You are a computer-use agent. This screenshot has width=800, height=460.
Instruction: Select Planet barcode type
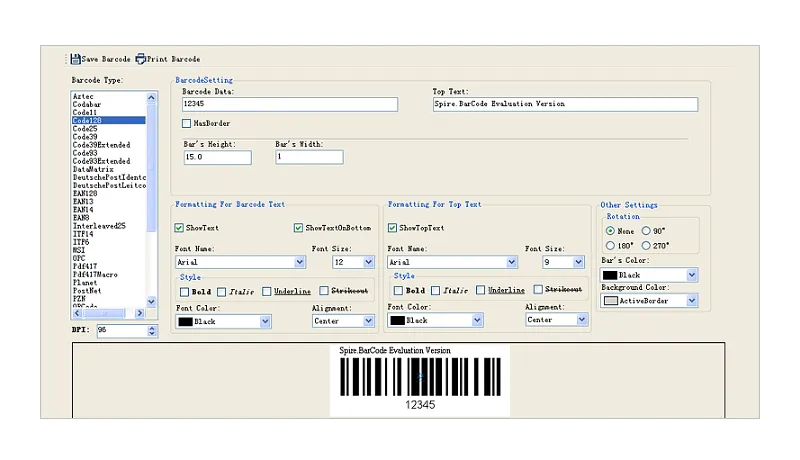(109, 283)
